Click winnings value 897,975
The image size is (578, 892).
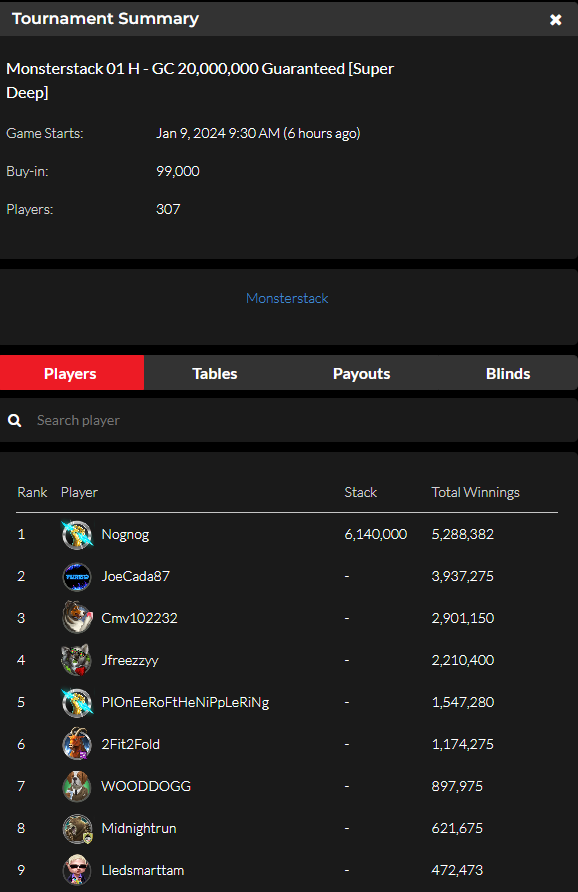point(457,786)
